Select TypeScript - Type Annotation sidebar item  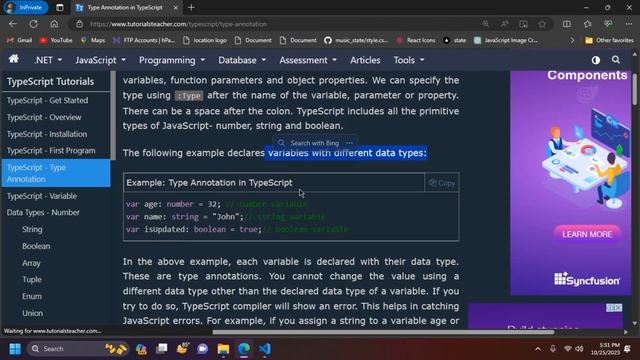[56, 173]
